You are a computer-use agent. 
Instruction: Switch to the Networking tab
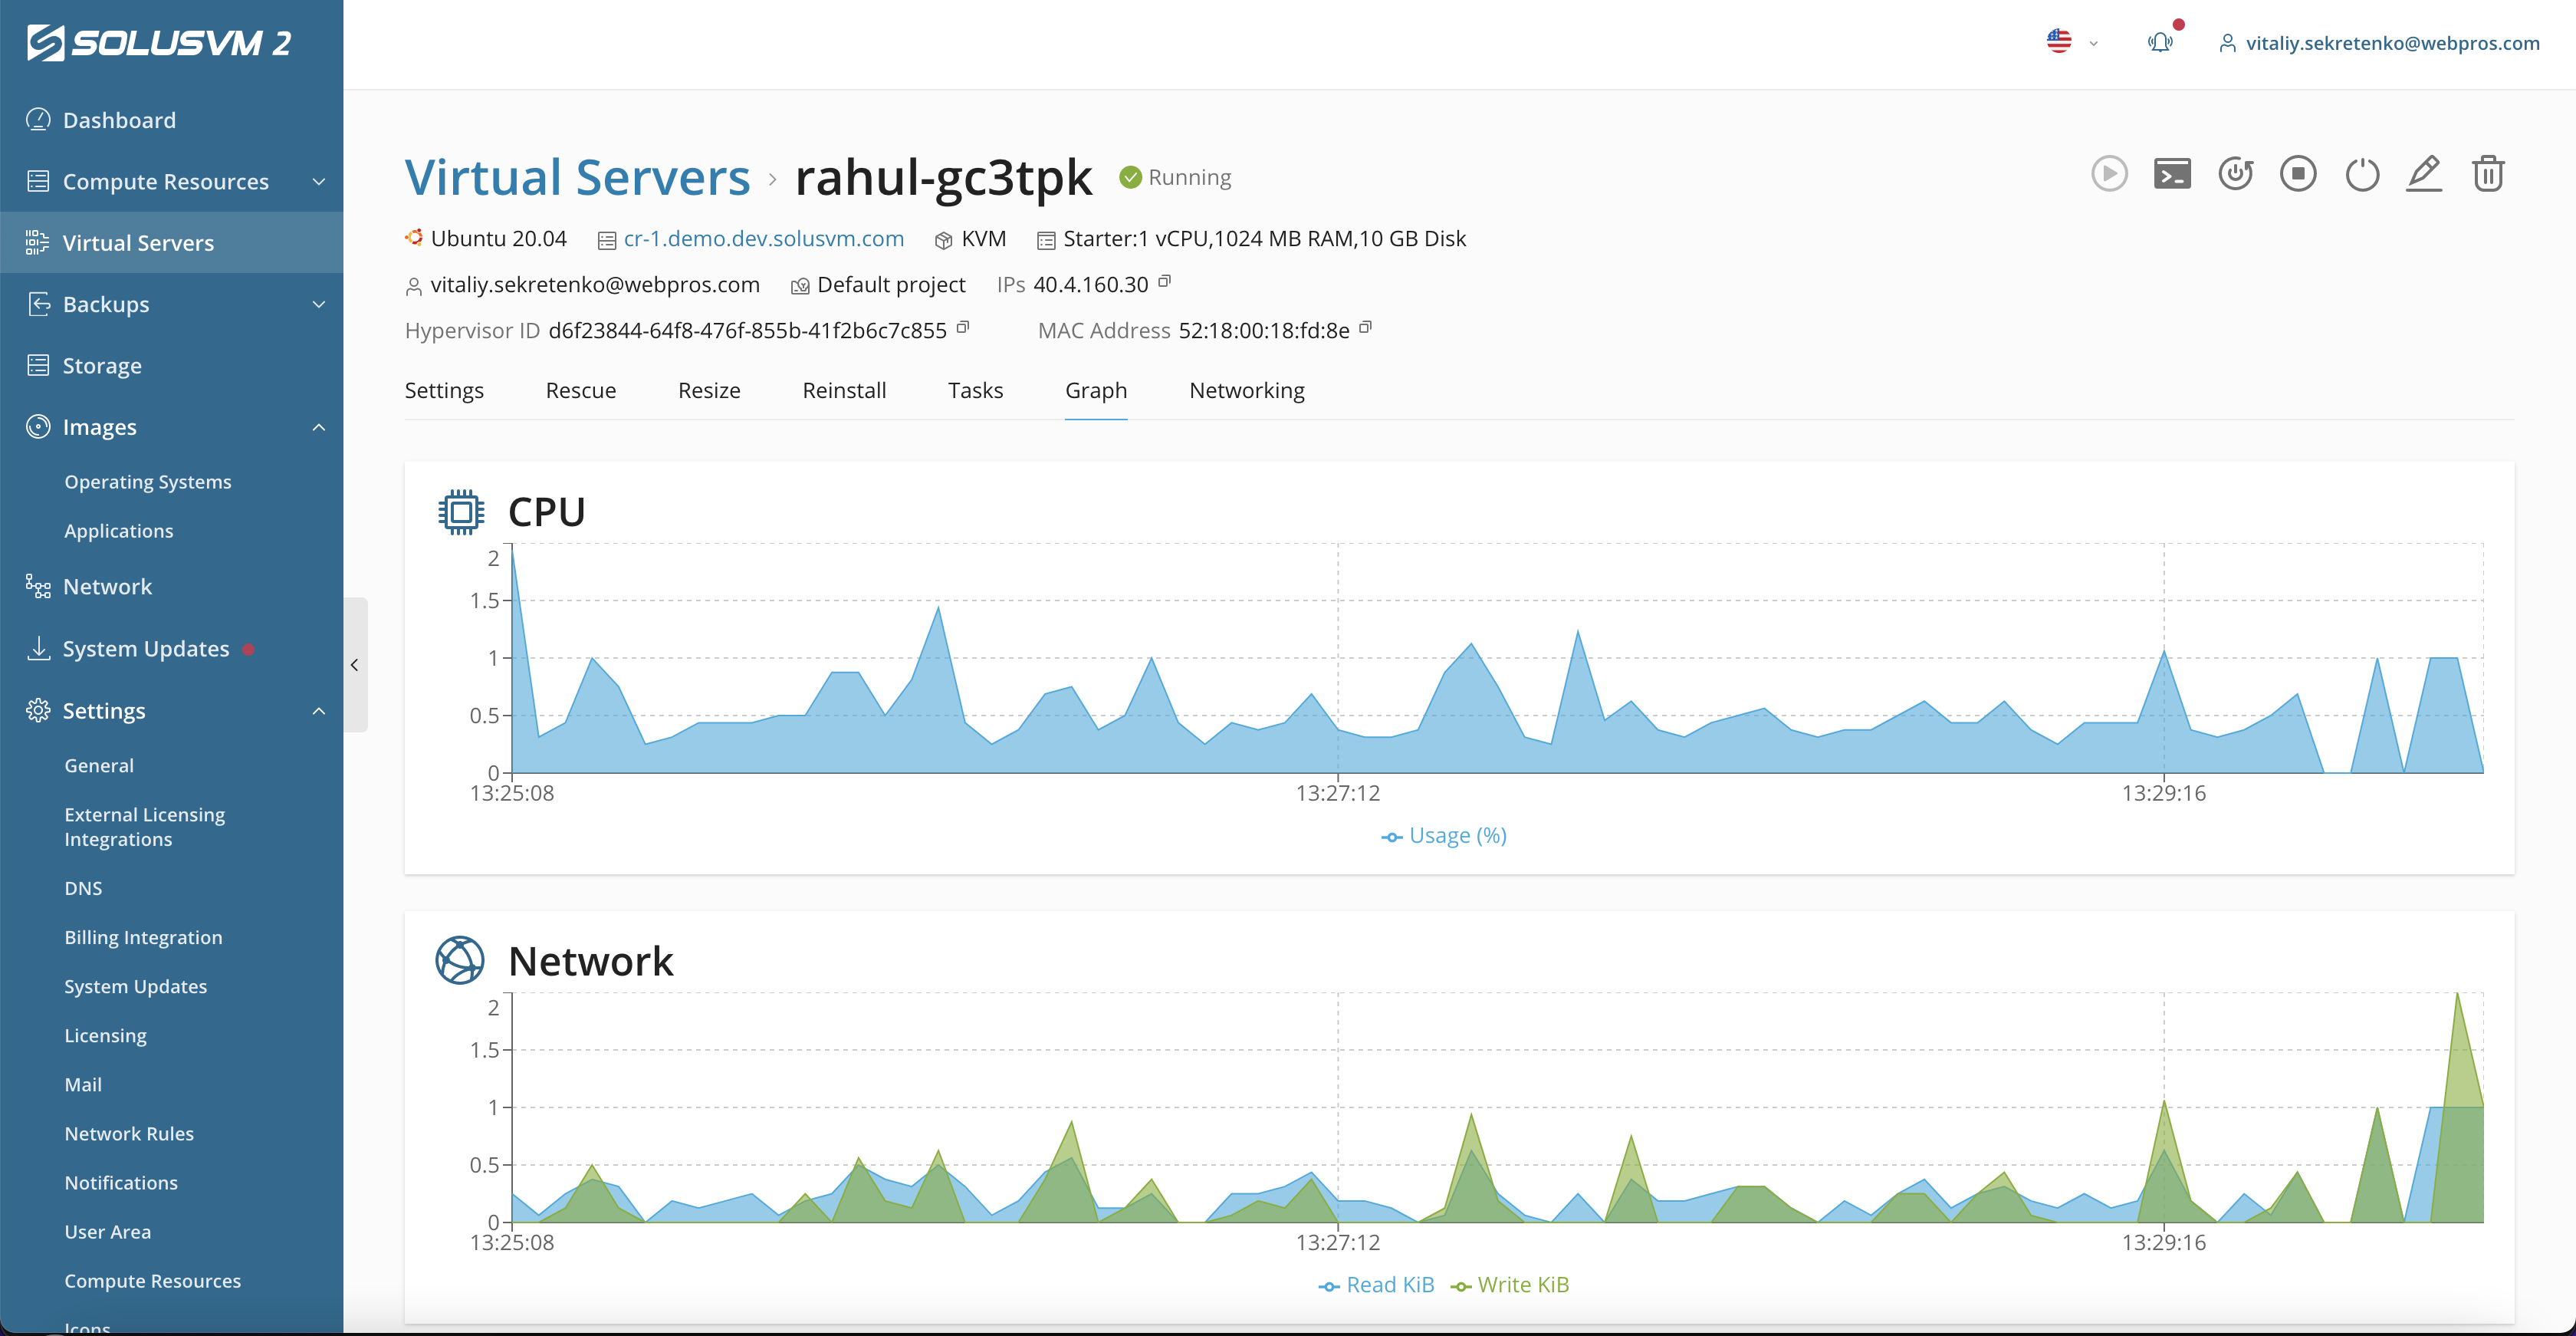1246,390
